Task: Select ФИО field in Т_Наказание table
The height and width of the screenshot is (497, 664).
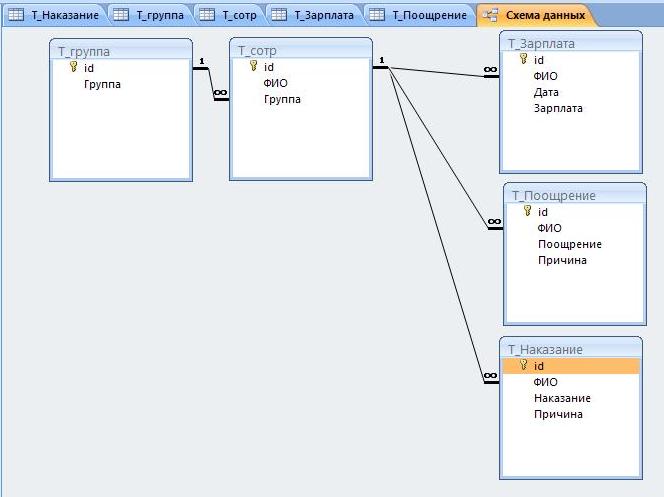Action: click(571, 382)
